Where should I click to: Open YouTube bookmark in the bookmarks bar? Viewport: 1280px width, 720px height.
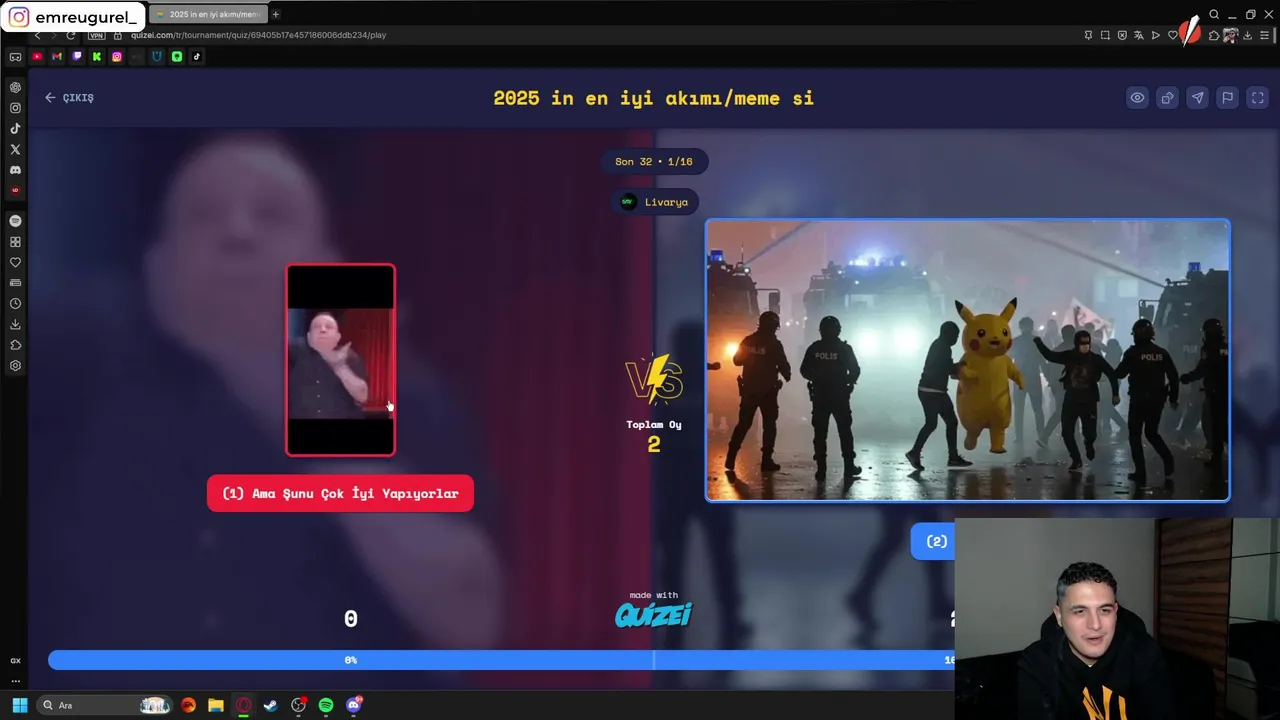pos(37,57)
